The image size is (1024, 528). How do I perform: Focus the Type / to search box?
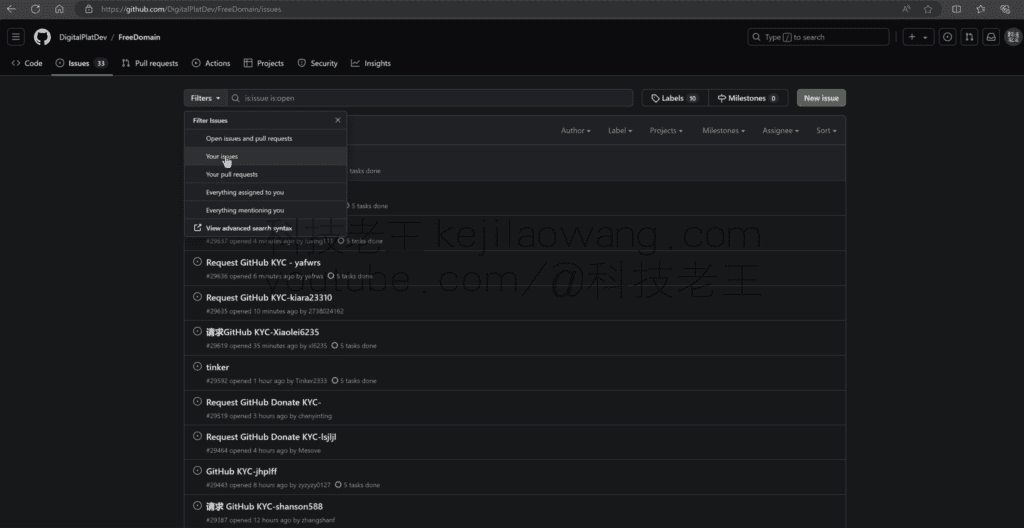[x=818, y=37]
